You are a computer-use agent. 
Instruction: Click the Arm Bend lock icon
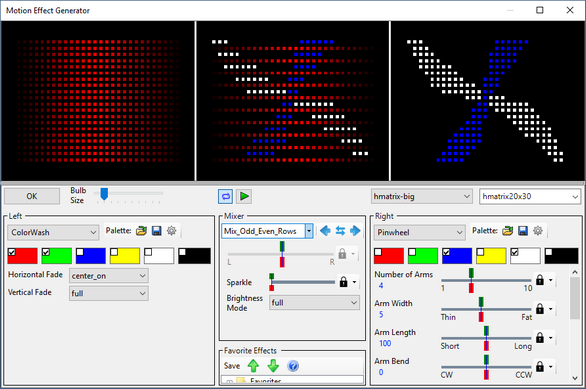(540, 367)
